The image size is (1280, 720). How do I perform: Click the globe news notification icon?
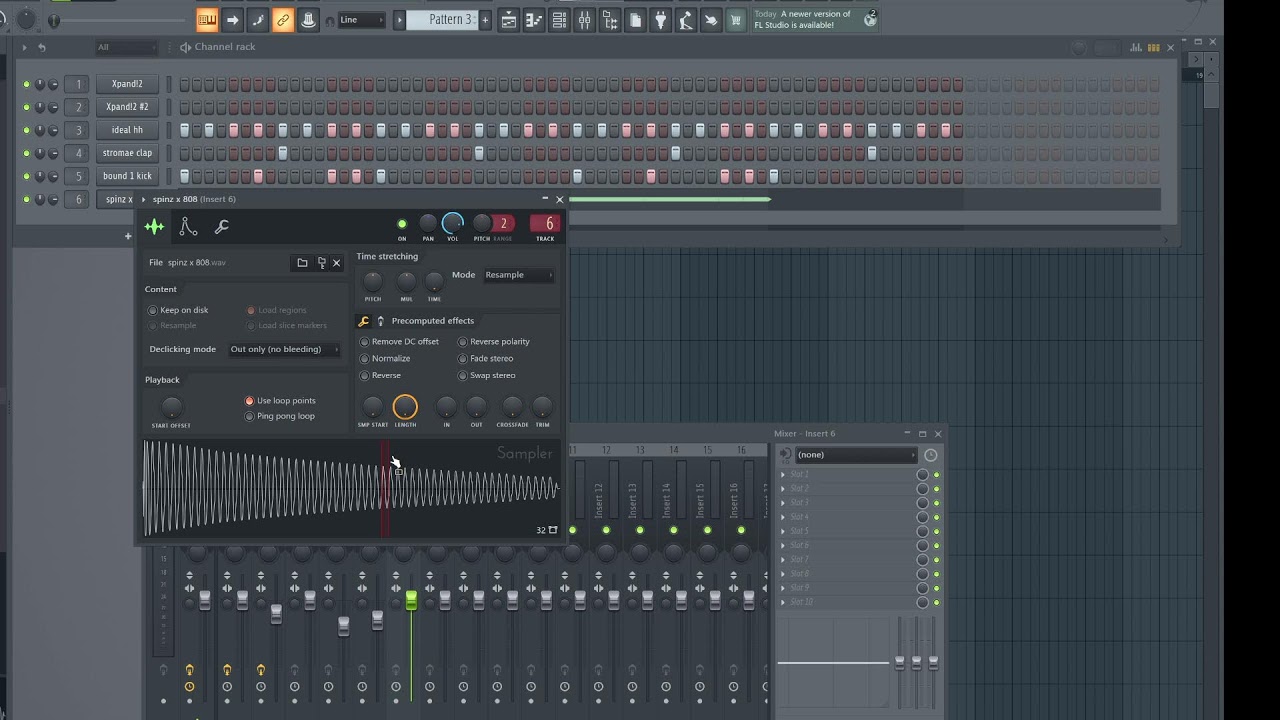pos(870,19)
